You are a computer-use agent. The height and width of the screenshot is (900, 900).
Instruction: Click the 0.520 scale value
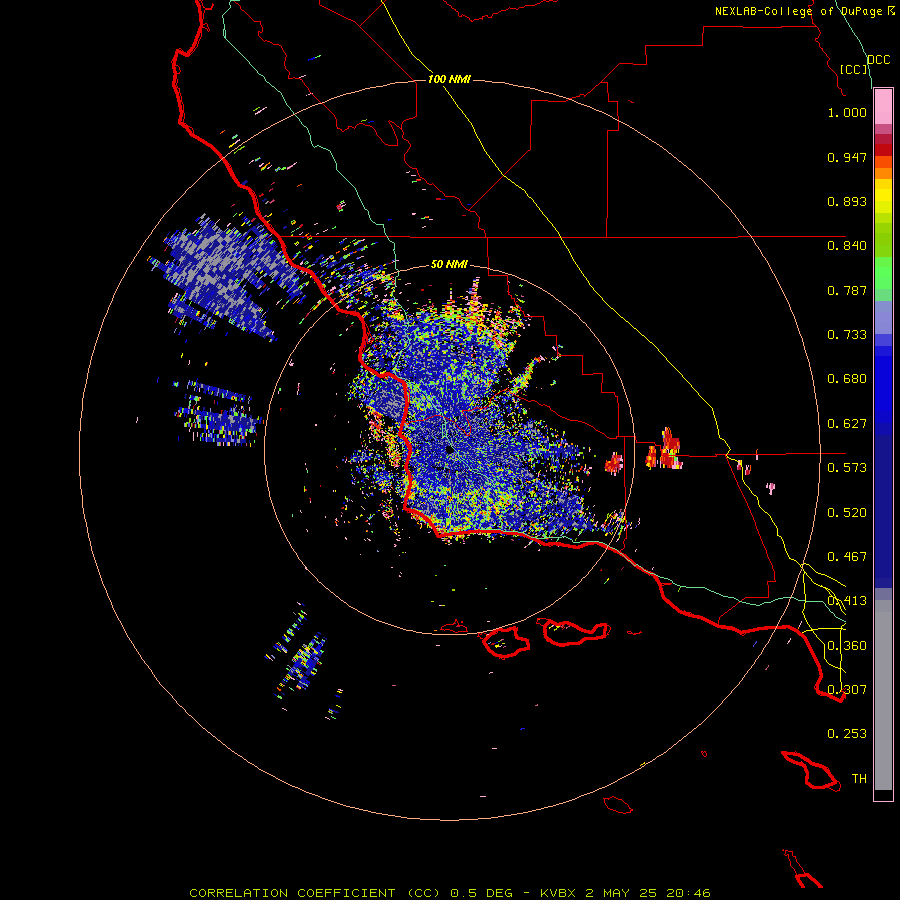[x=847, y=513]
